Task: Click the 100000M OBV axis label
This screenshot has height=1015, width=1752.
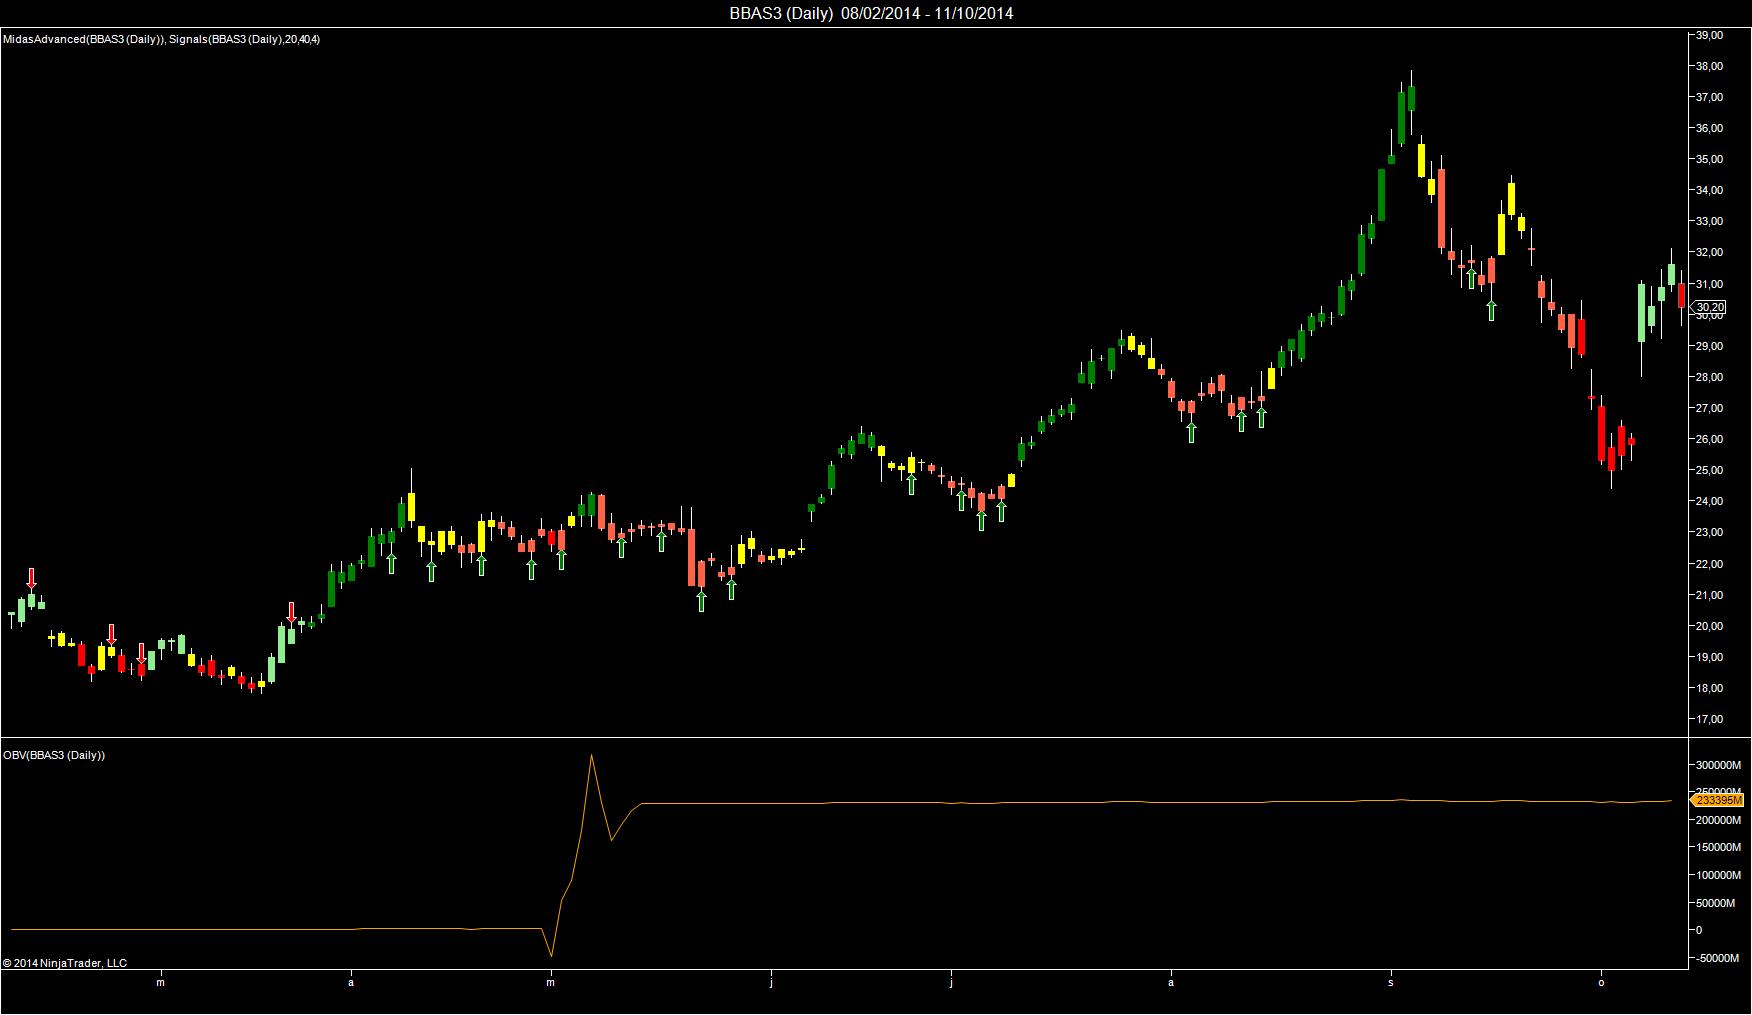Action: click(x=1719, y=875)
